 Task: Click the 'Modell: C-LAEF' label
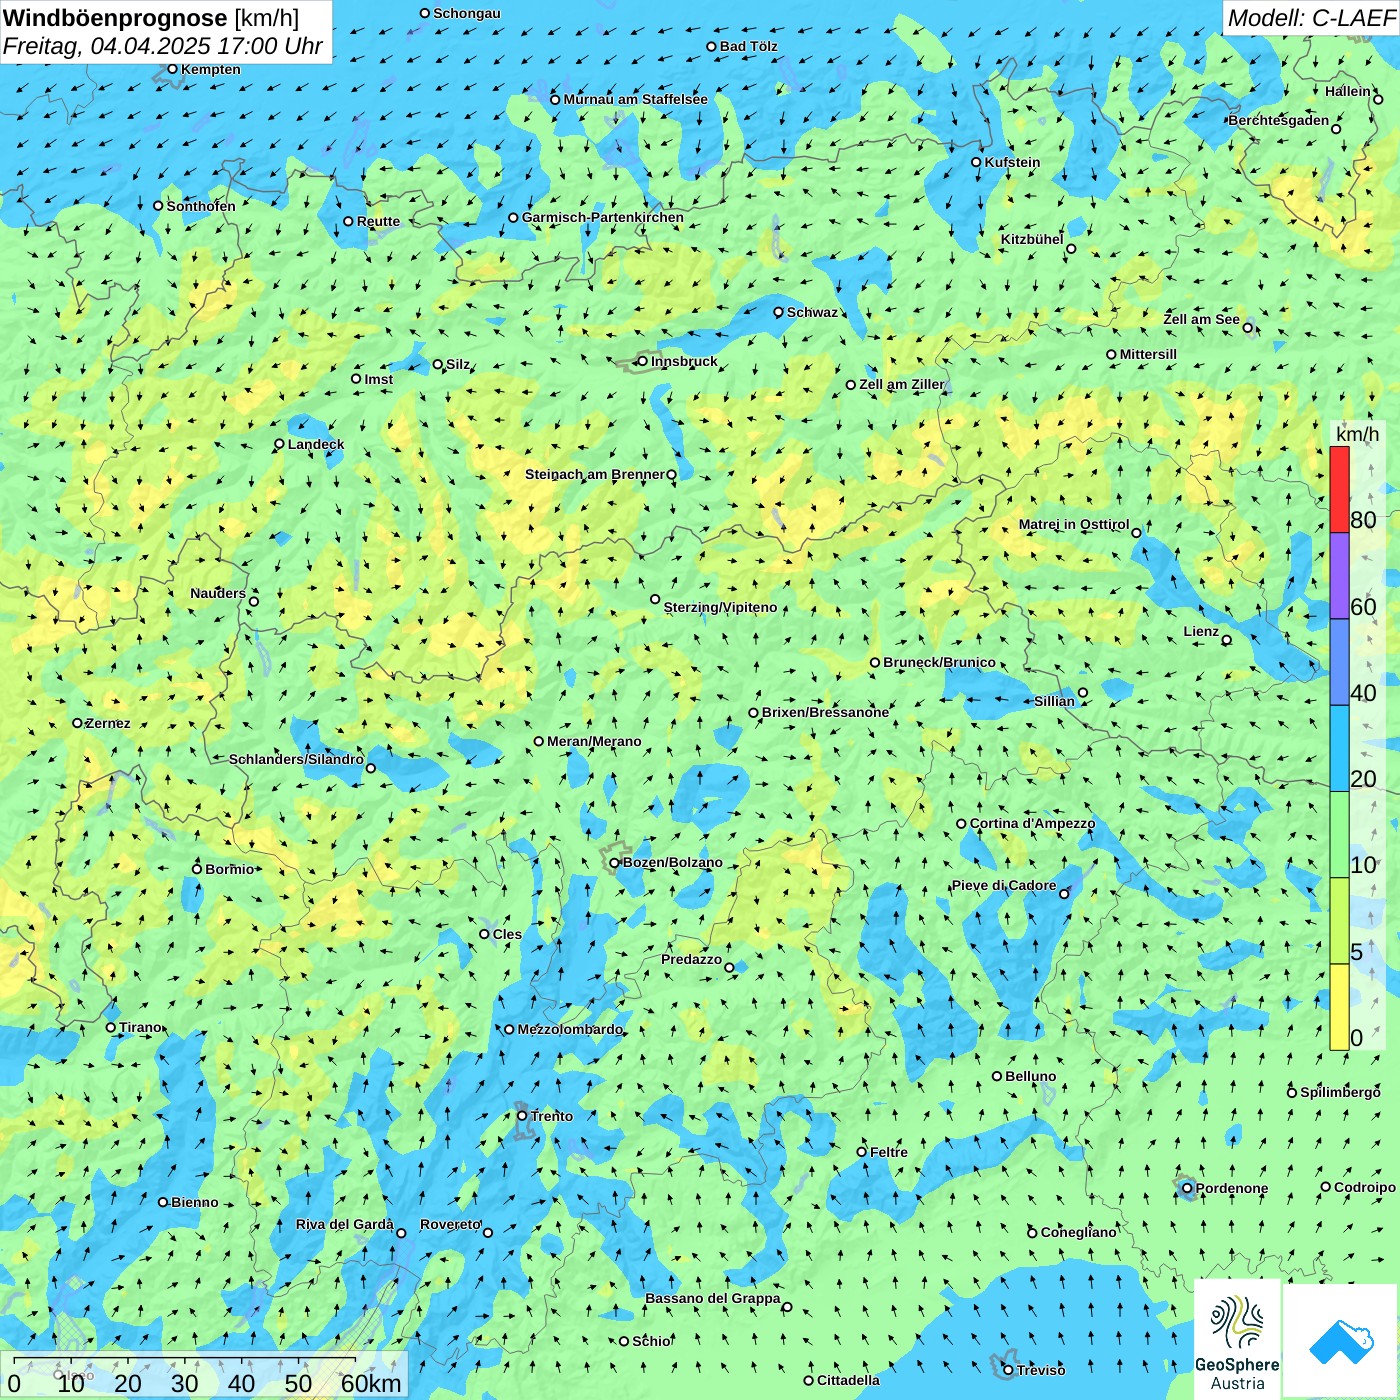1311,18
